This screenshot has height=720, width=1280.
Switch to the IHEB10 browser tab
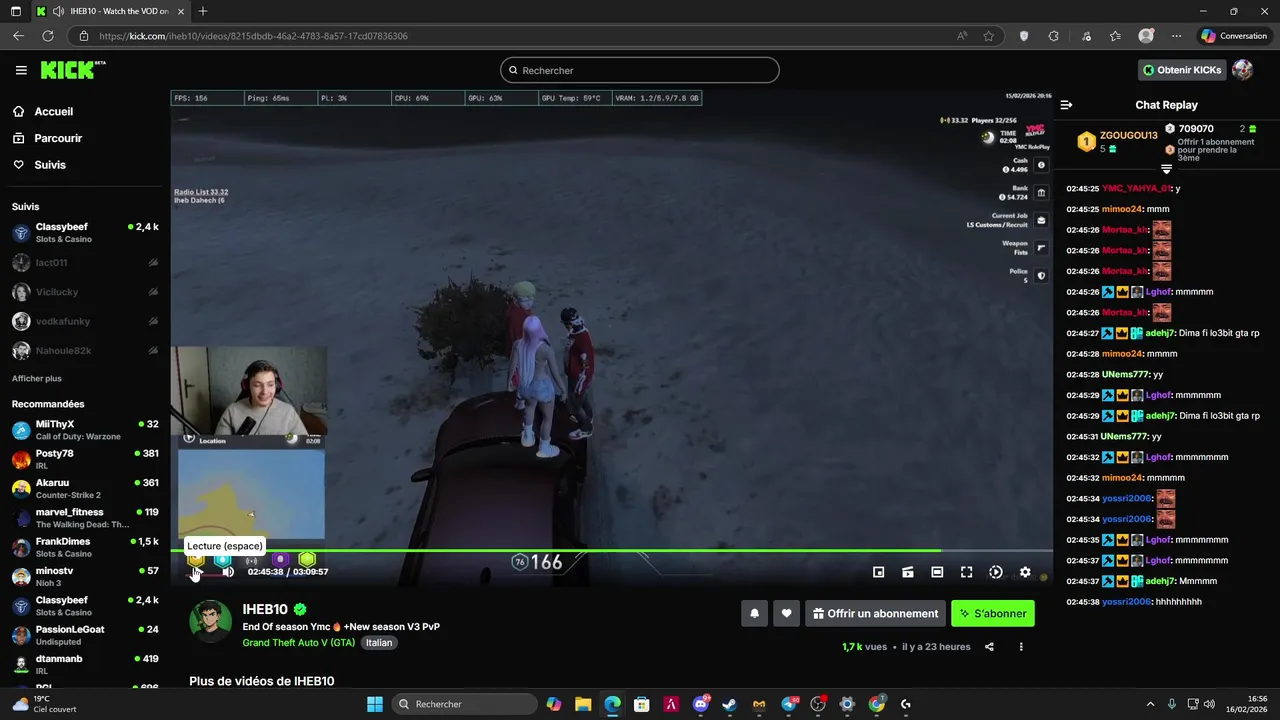[x=108, y=11]
